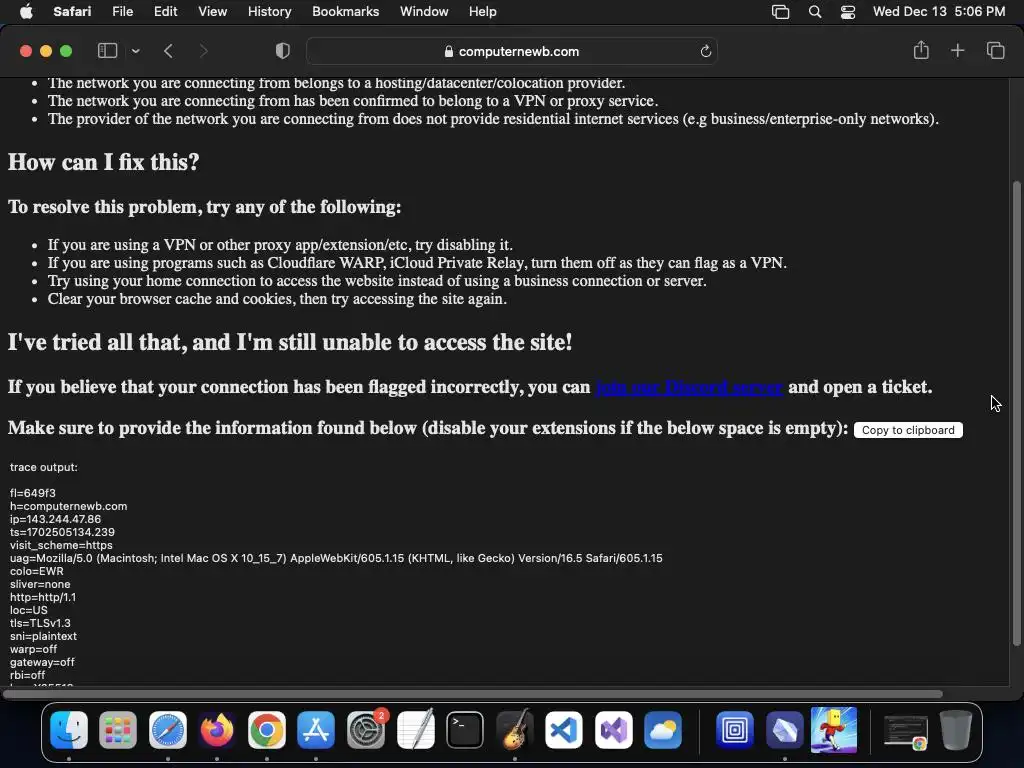Click the loc=US trace line
The height and width of the screenshot is (768, 1024).
coord(29,610)
